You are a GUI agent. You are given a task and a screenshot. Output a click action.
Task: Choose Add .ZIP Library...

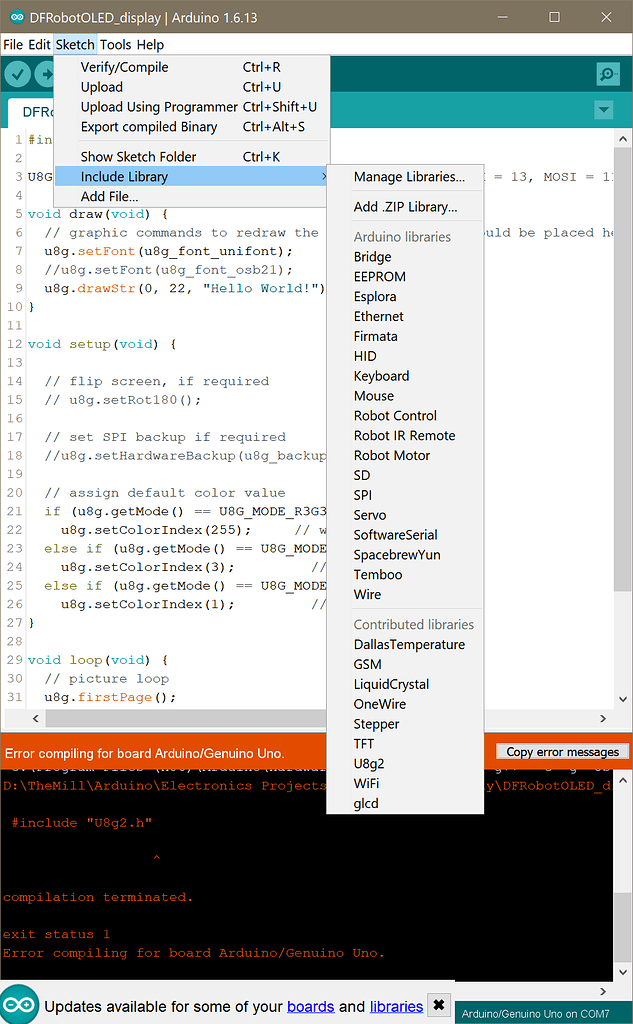pos(405,207)
